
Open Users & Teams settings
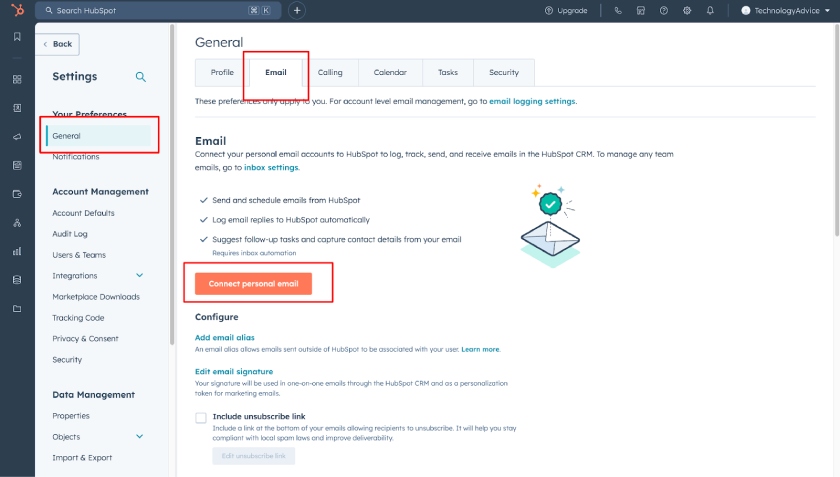tap(79, 255)
